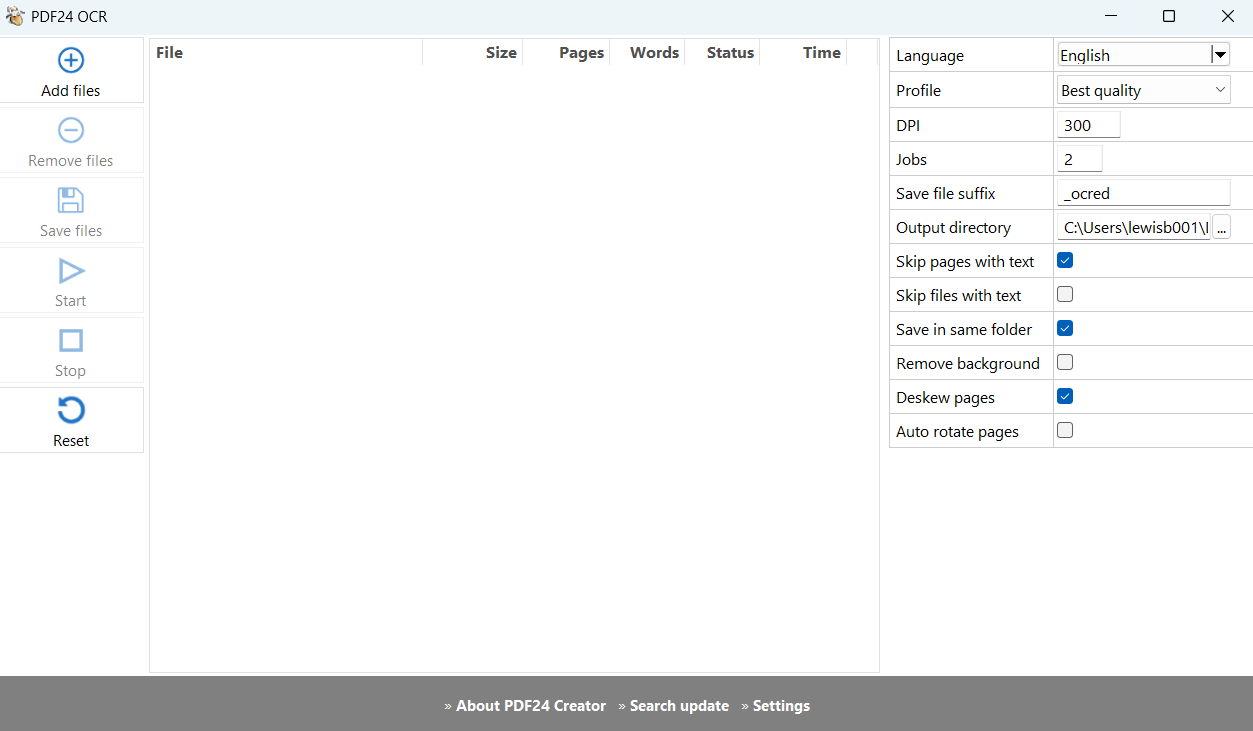Click Search update link

click(679, 706)
